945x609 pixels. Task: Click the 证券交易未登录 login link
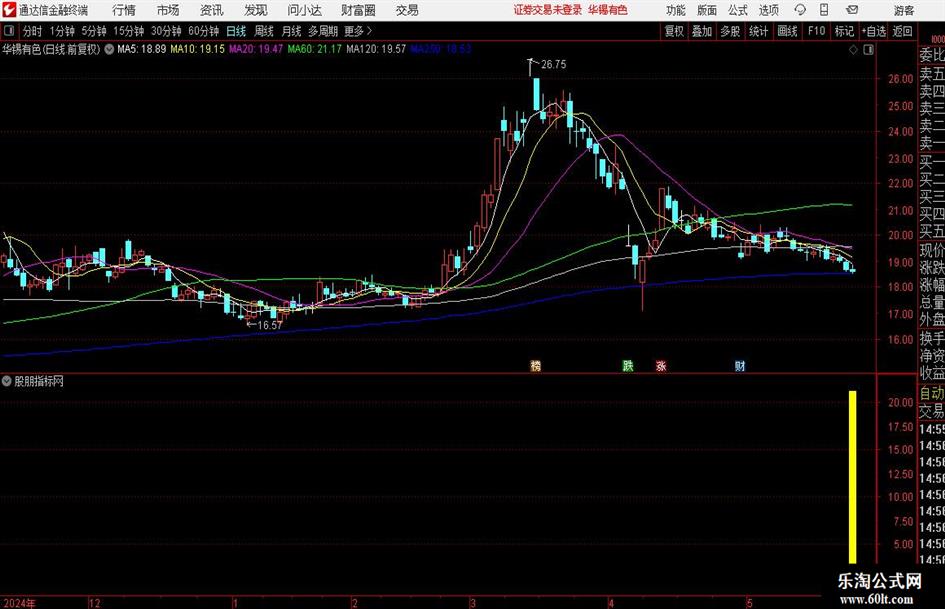(x=548, y=10)
